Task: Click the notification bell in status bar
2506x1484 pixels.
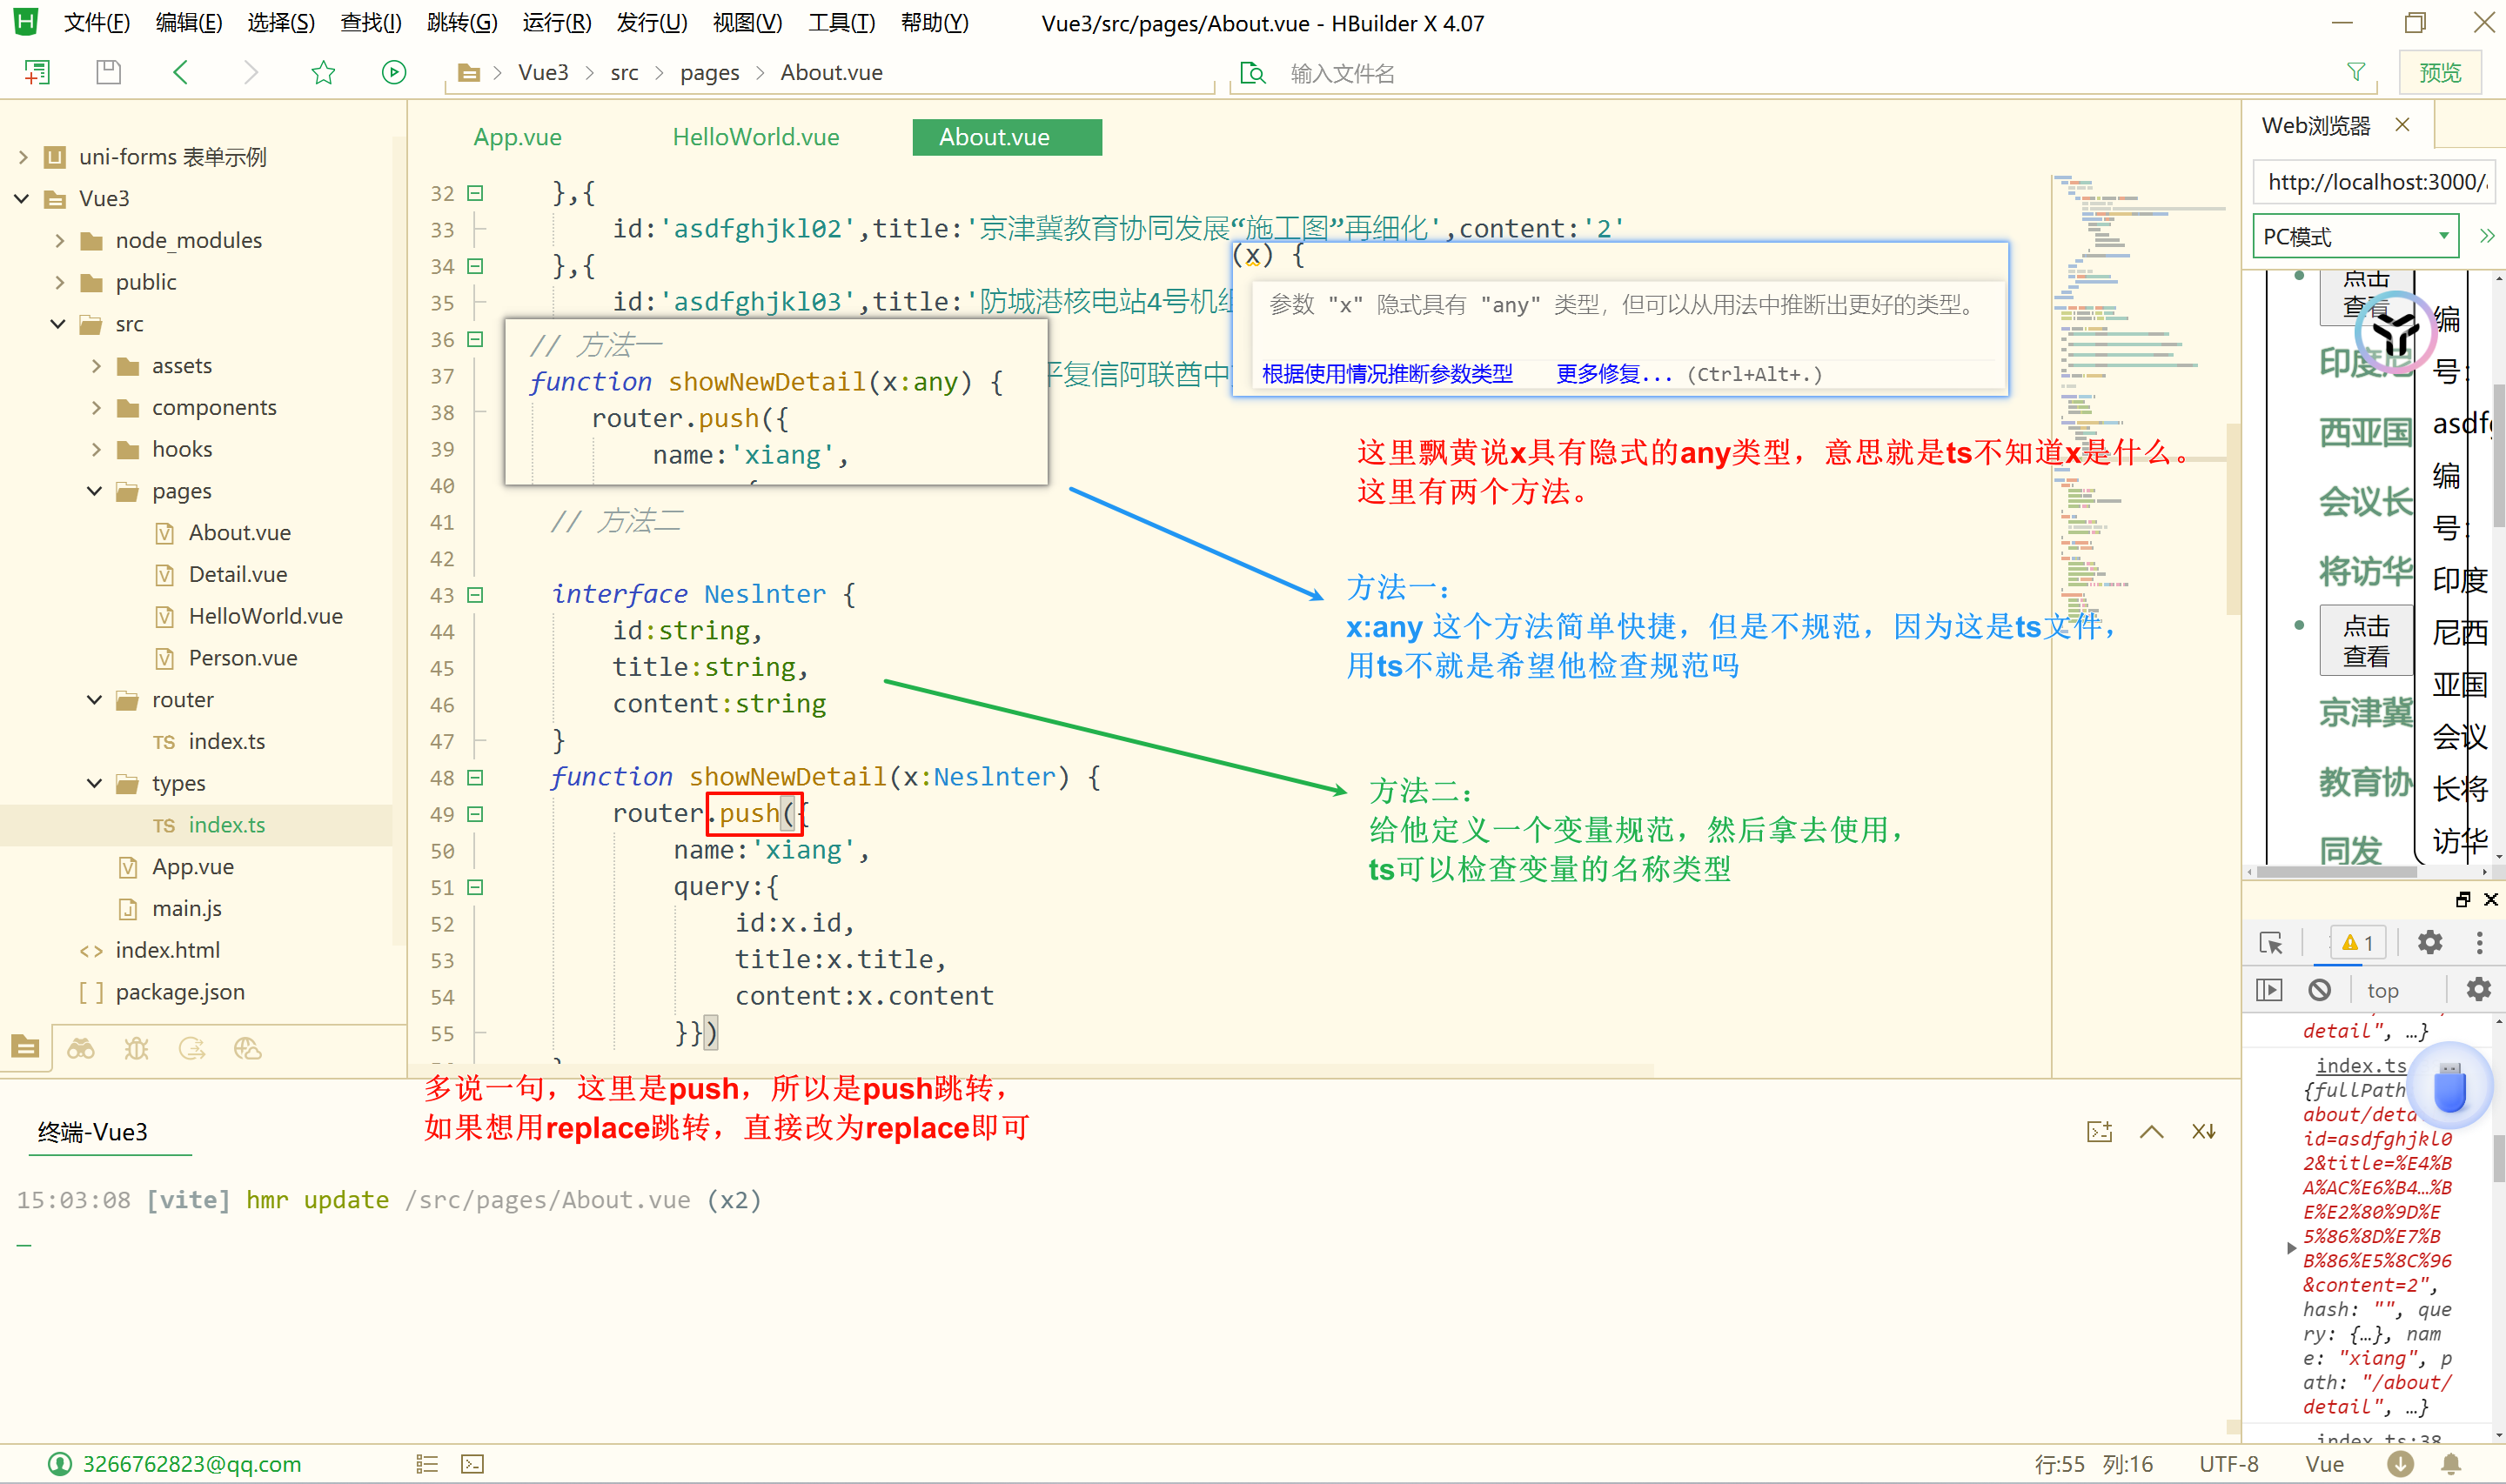Action: click(2451, 1464)
